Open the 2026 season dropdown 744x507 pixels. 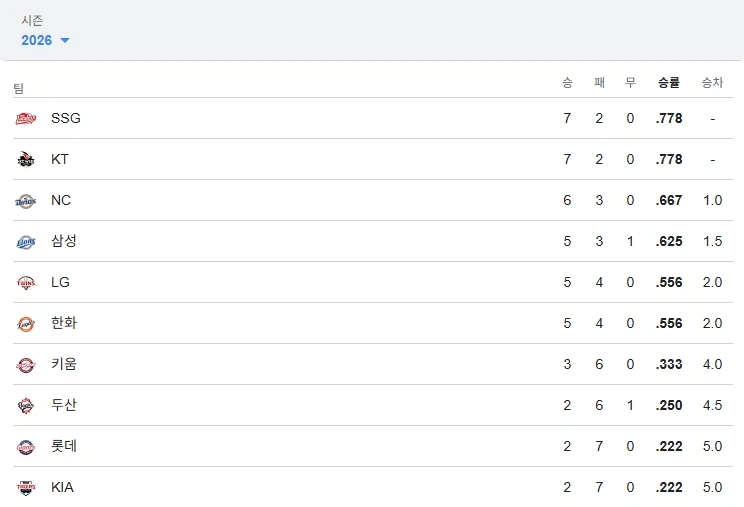[37, 40]
